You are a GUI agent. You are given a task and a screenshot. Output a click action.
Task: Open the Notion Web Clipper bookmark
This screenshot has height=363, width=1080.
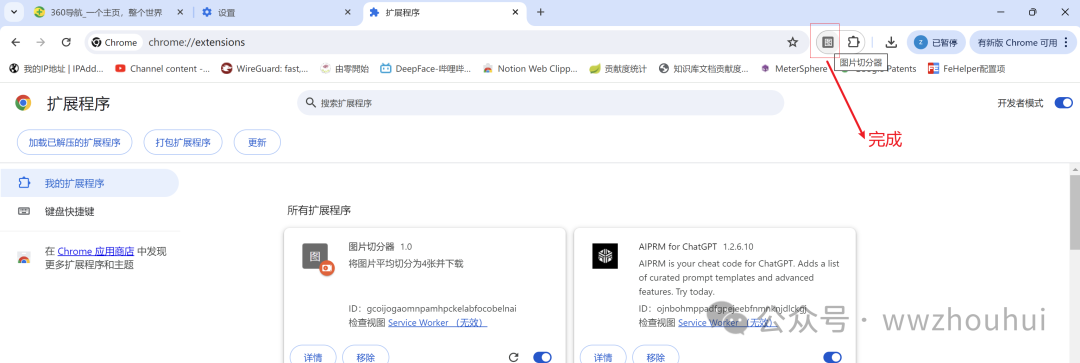click(x=530, y=68)
